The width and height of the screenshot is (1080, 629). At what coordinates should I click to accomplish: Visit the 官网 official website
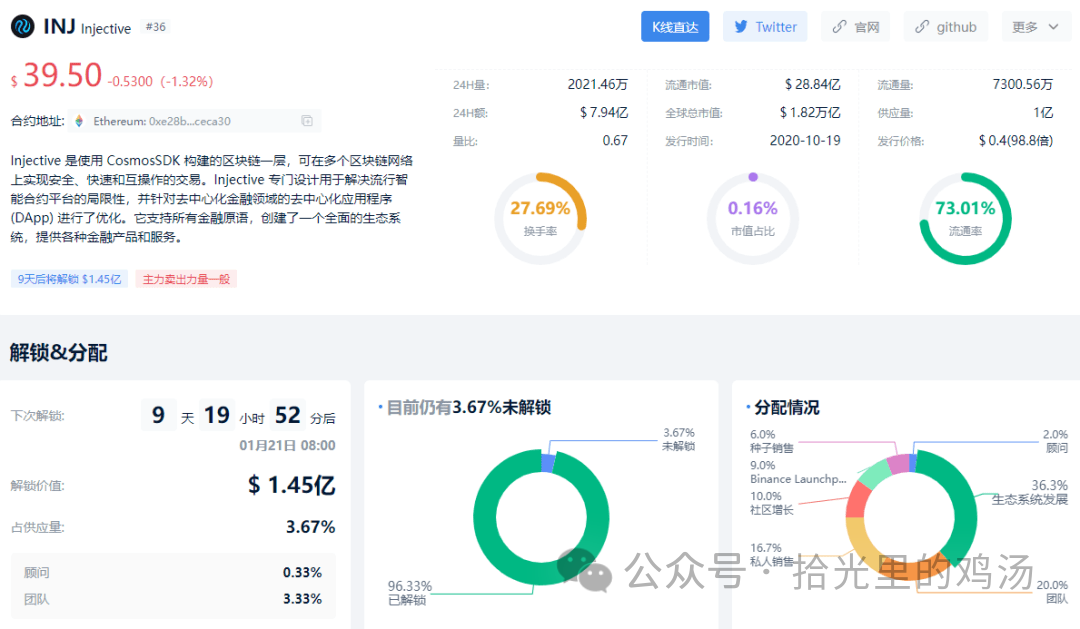click(x=855, y=27)
